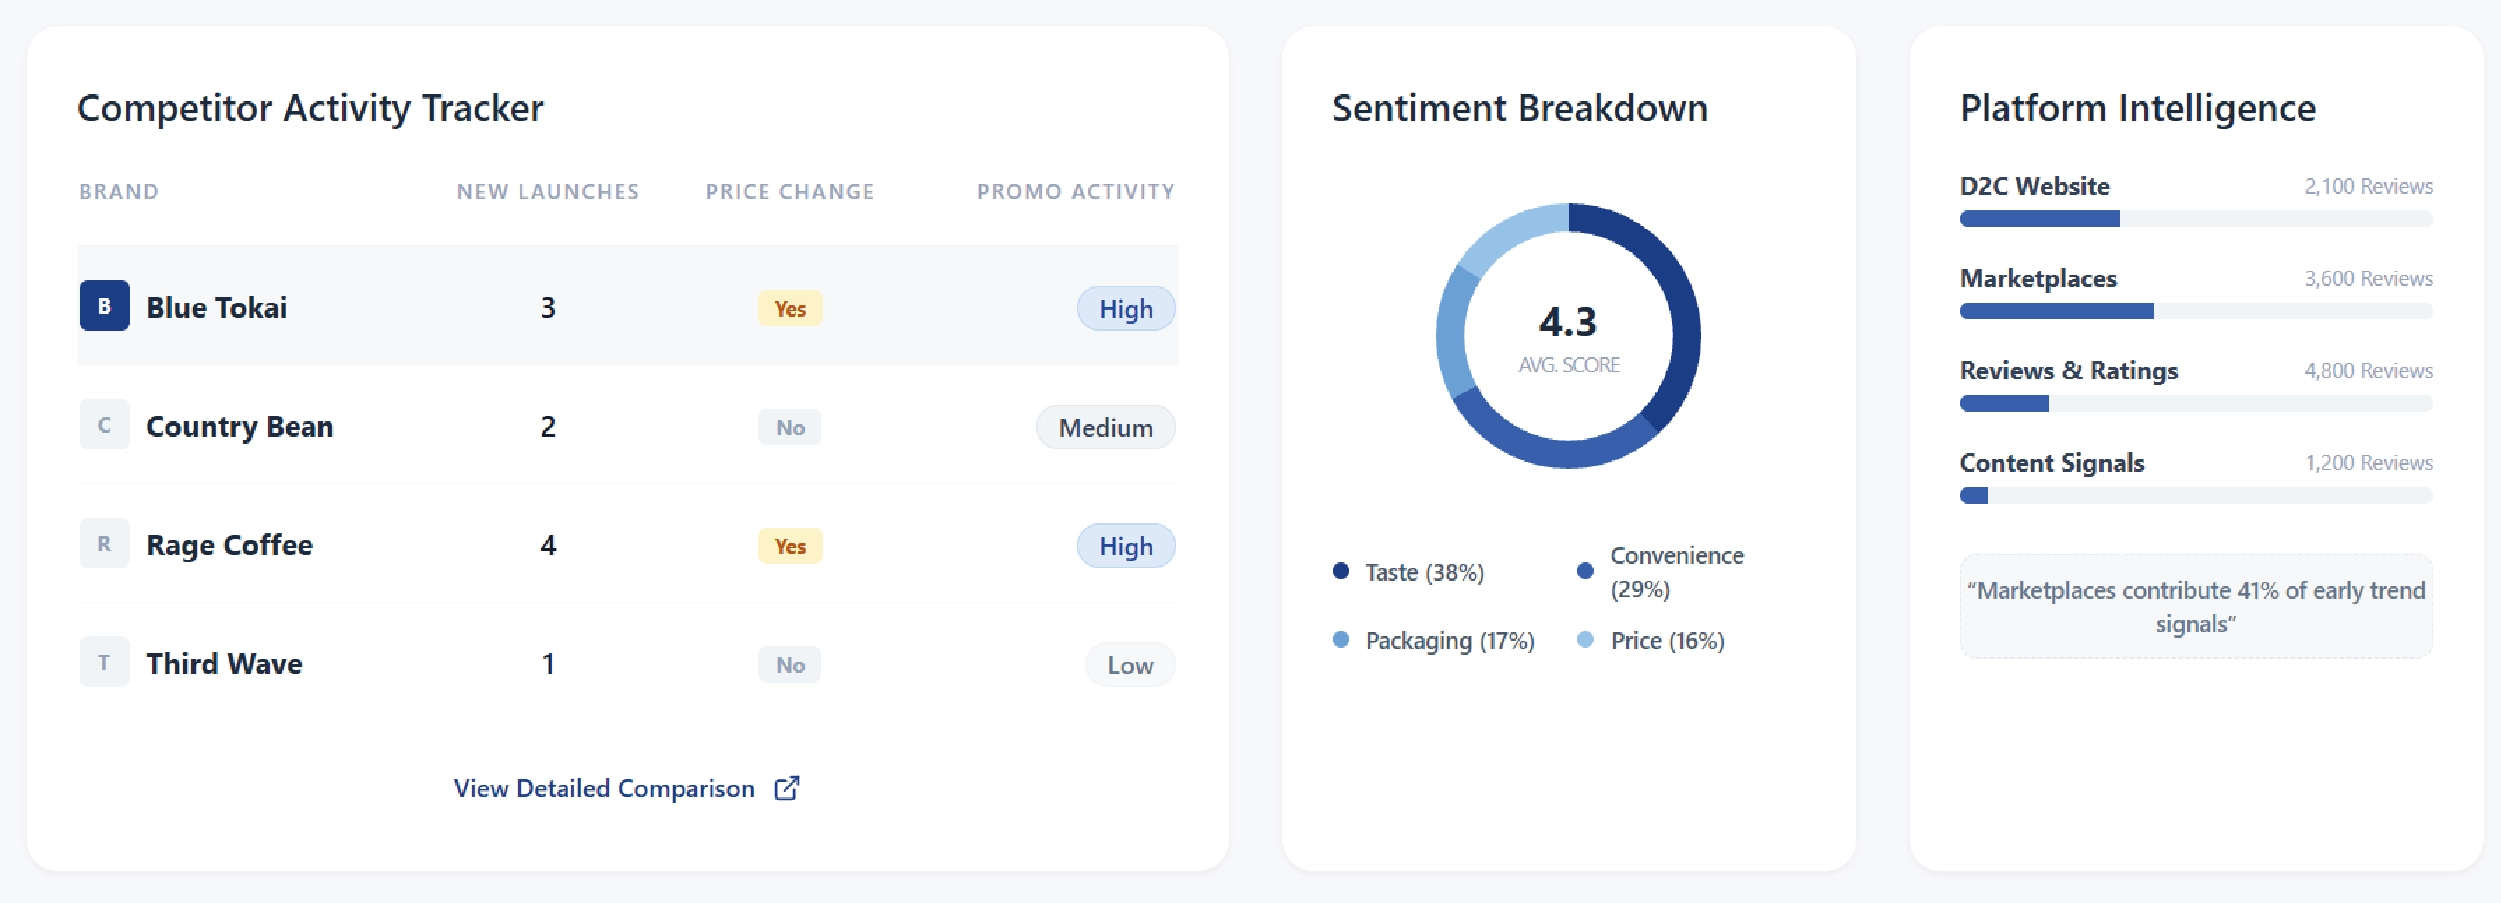Click the Blue Tokai brand avatar icon
The width and height of the screenshot is (2501, 903).
pyautogui.click(x=105, y=306)
